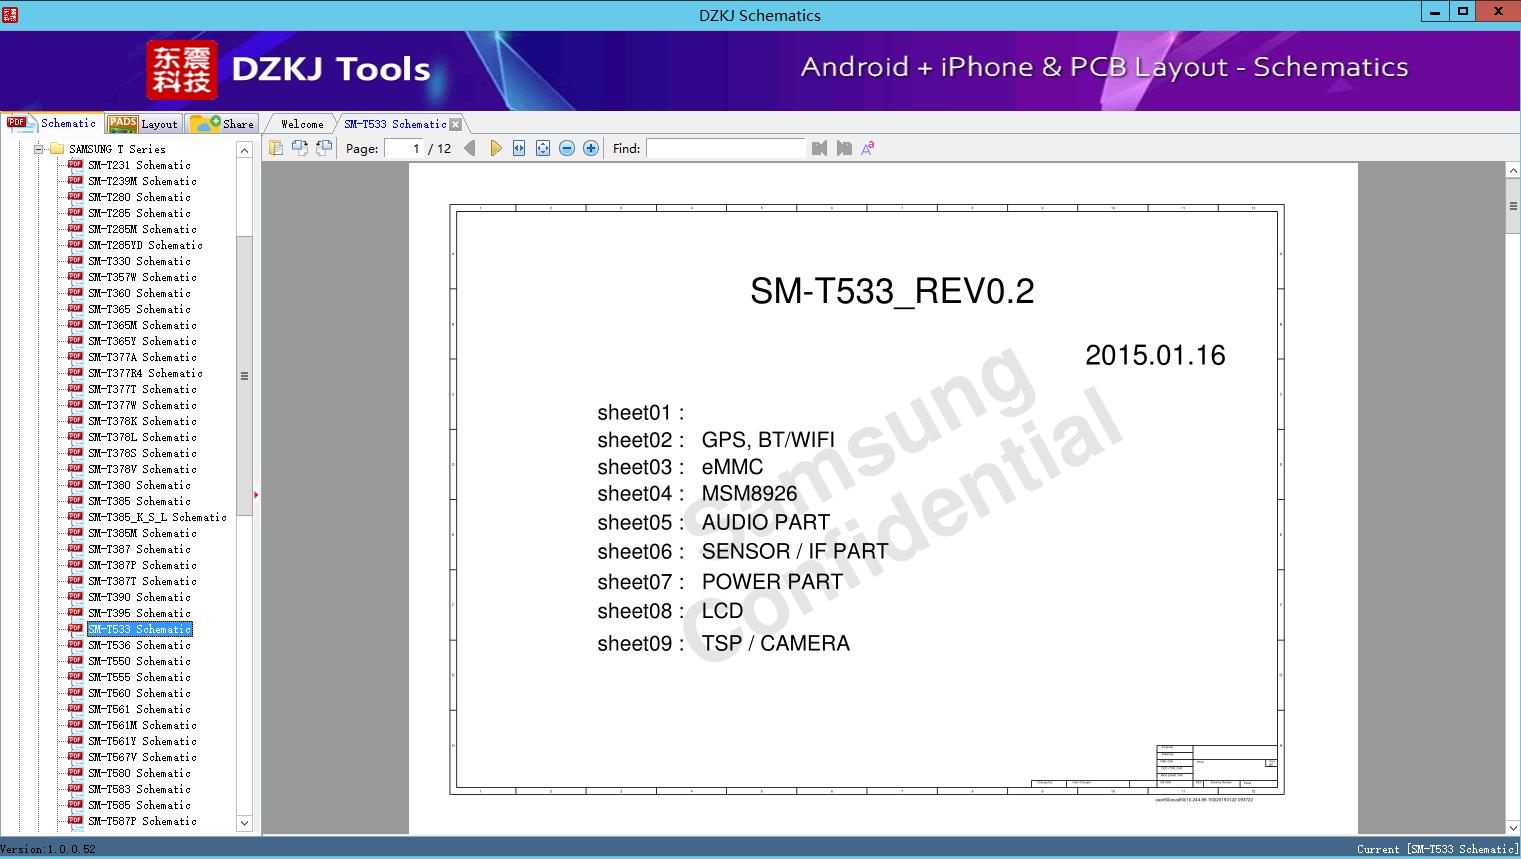Click the DZKJ red logo in banner
1521x859 pixels.
[x=181, y=70]
